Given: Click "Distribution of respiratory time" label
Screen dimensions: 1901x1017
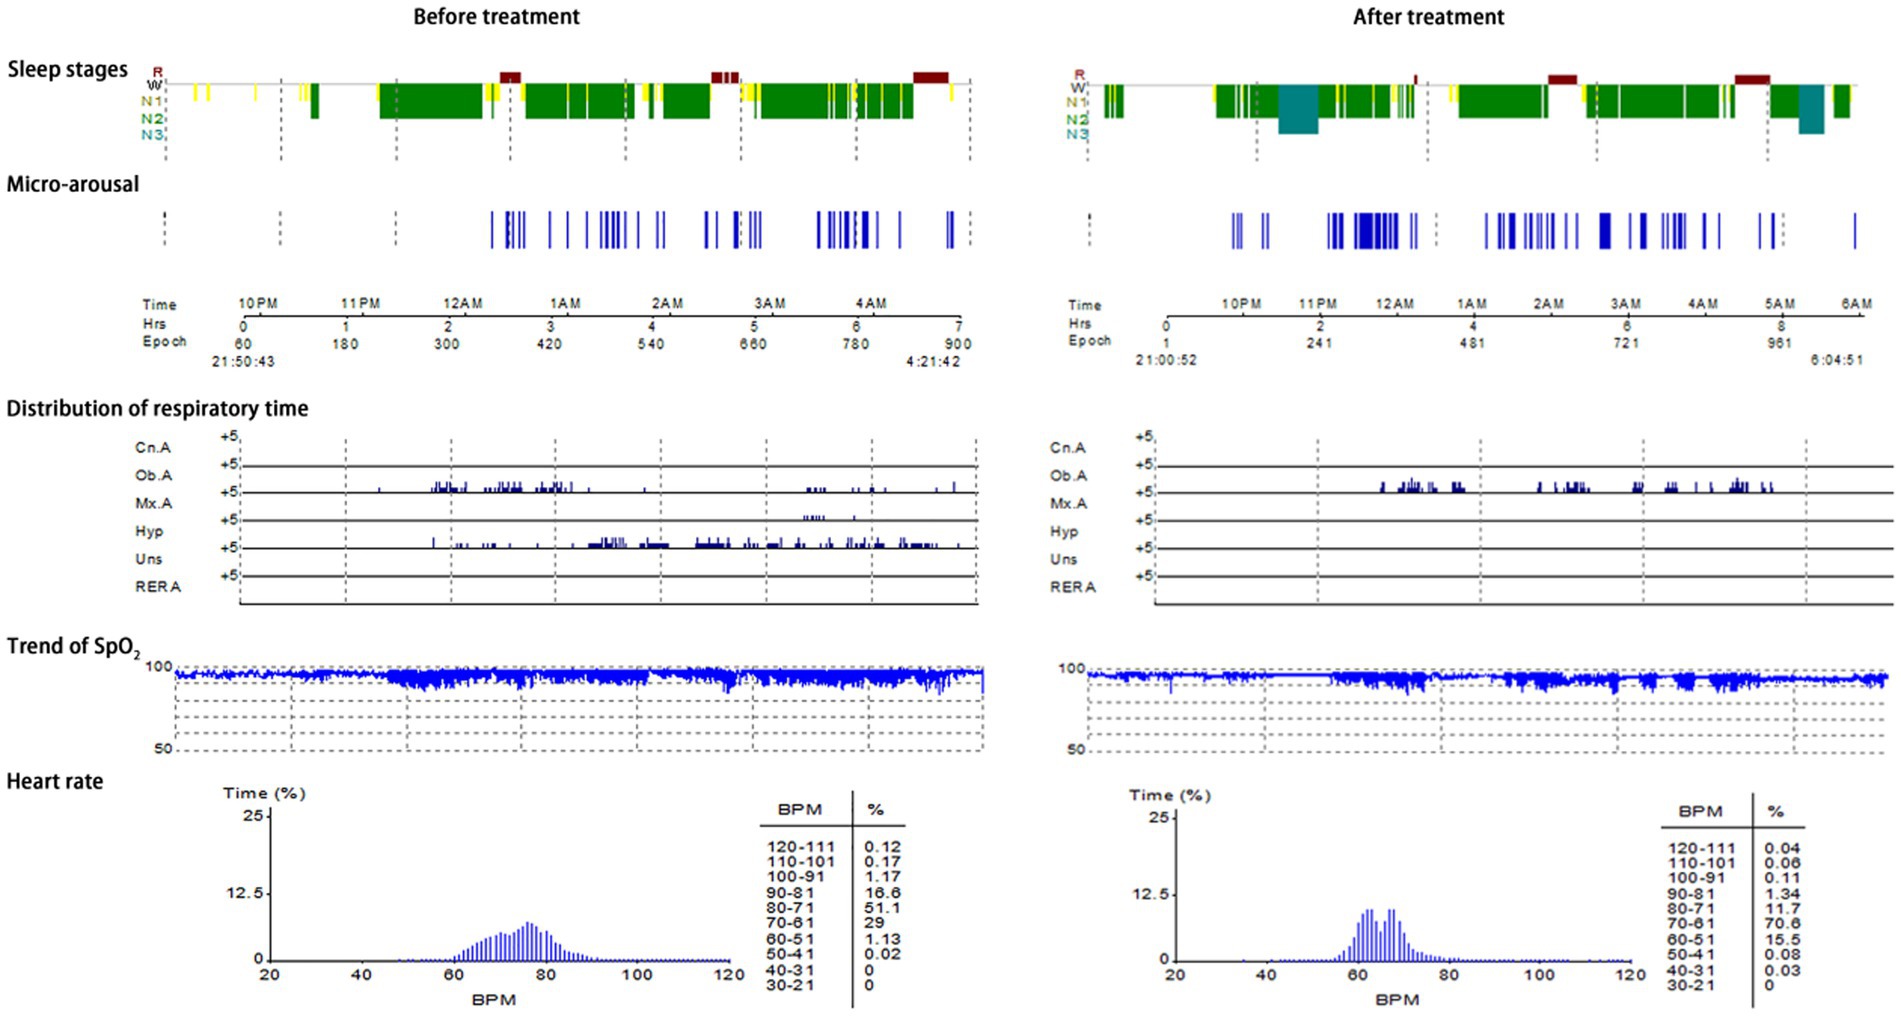Looking at the screenshot, I should [x=157, y=408].
